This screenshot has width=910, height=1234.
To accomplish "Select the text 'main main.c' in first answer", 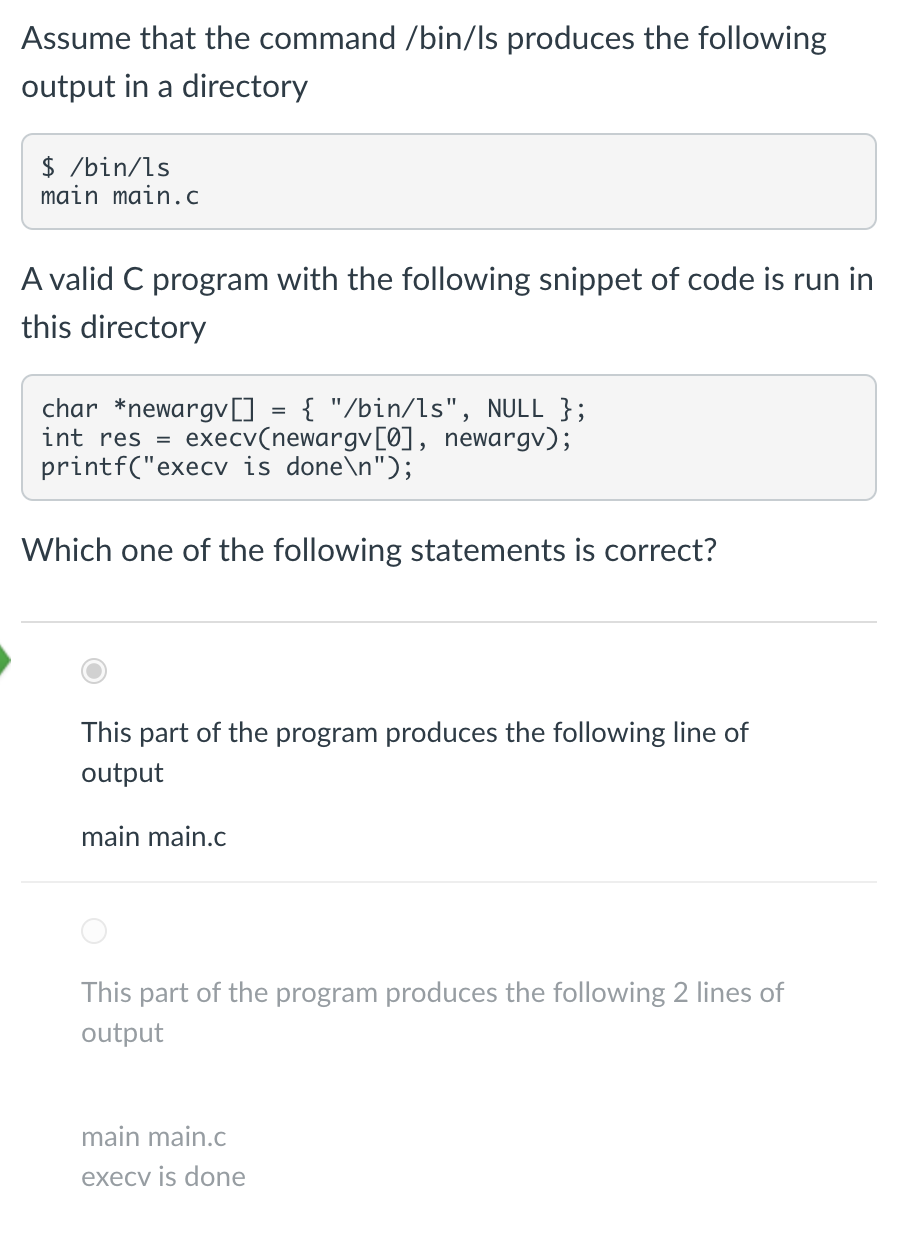I will 153,837.
